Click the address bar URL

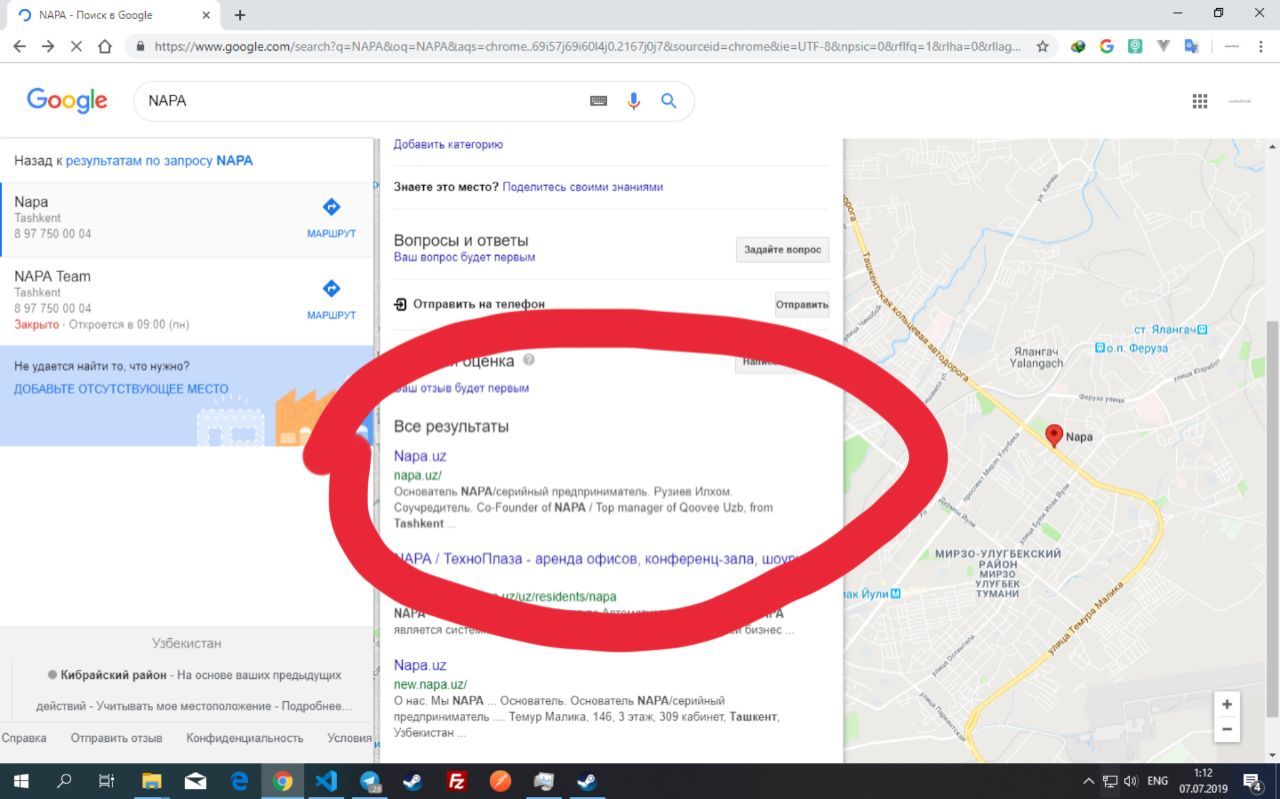pos(588,46)
